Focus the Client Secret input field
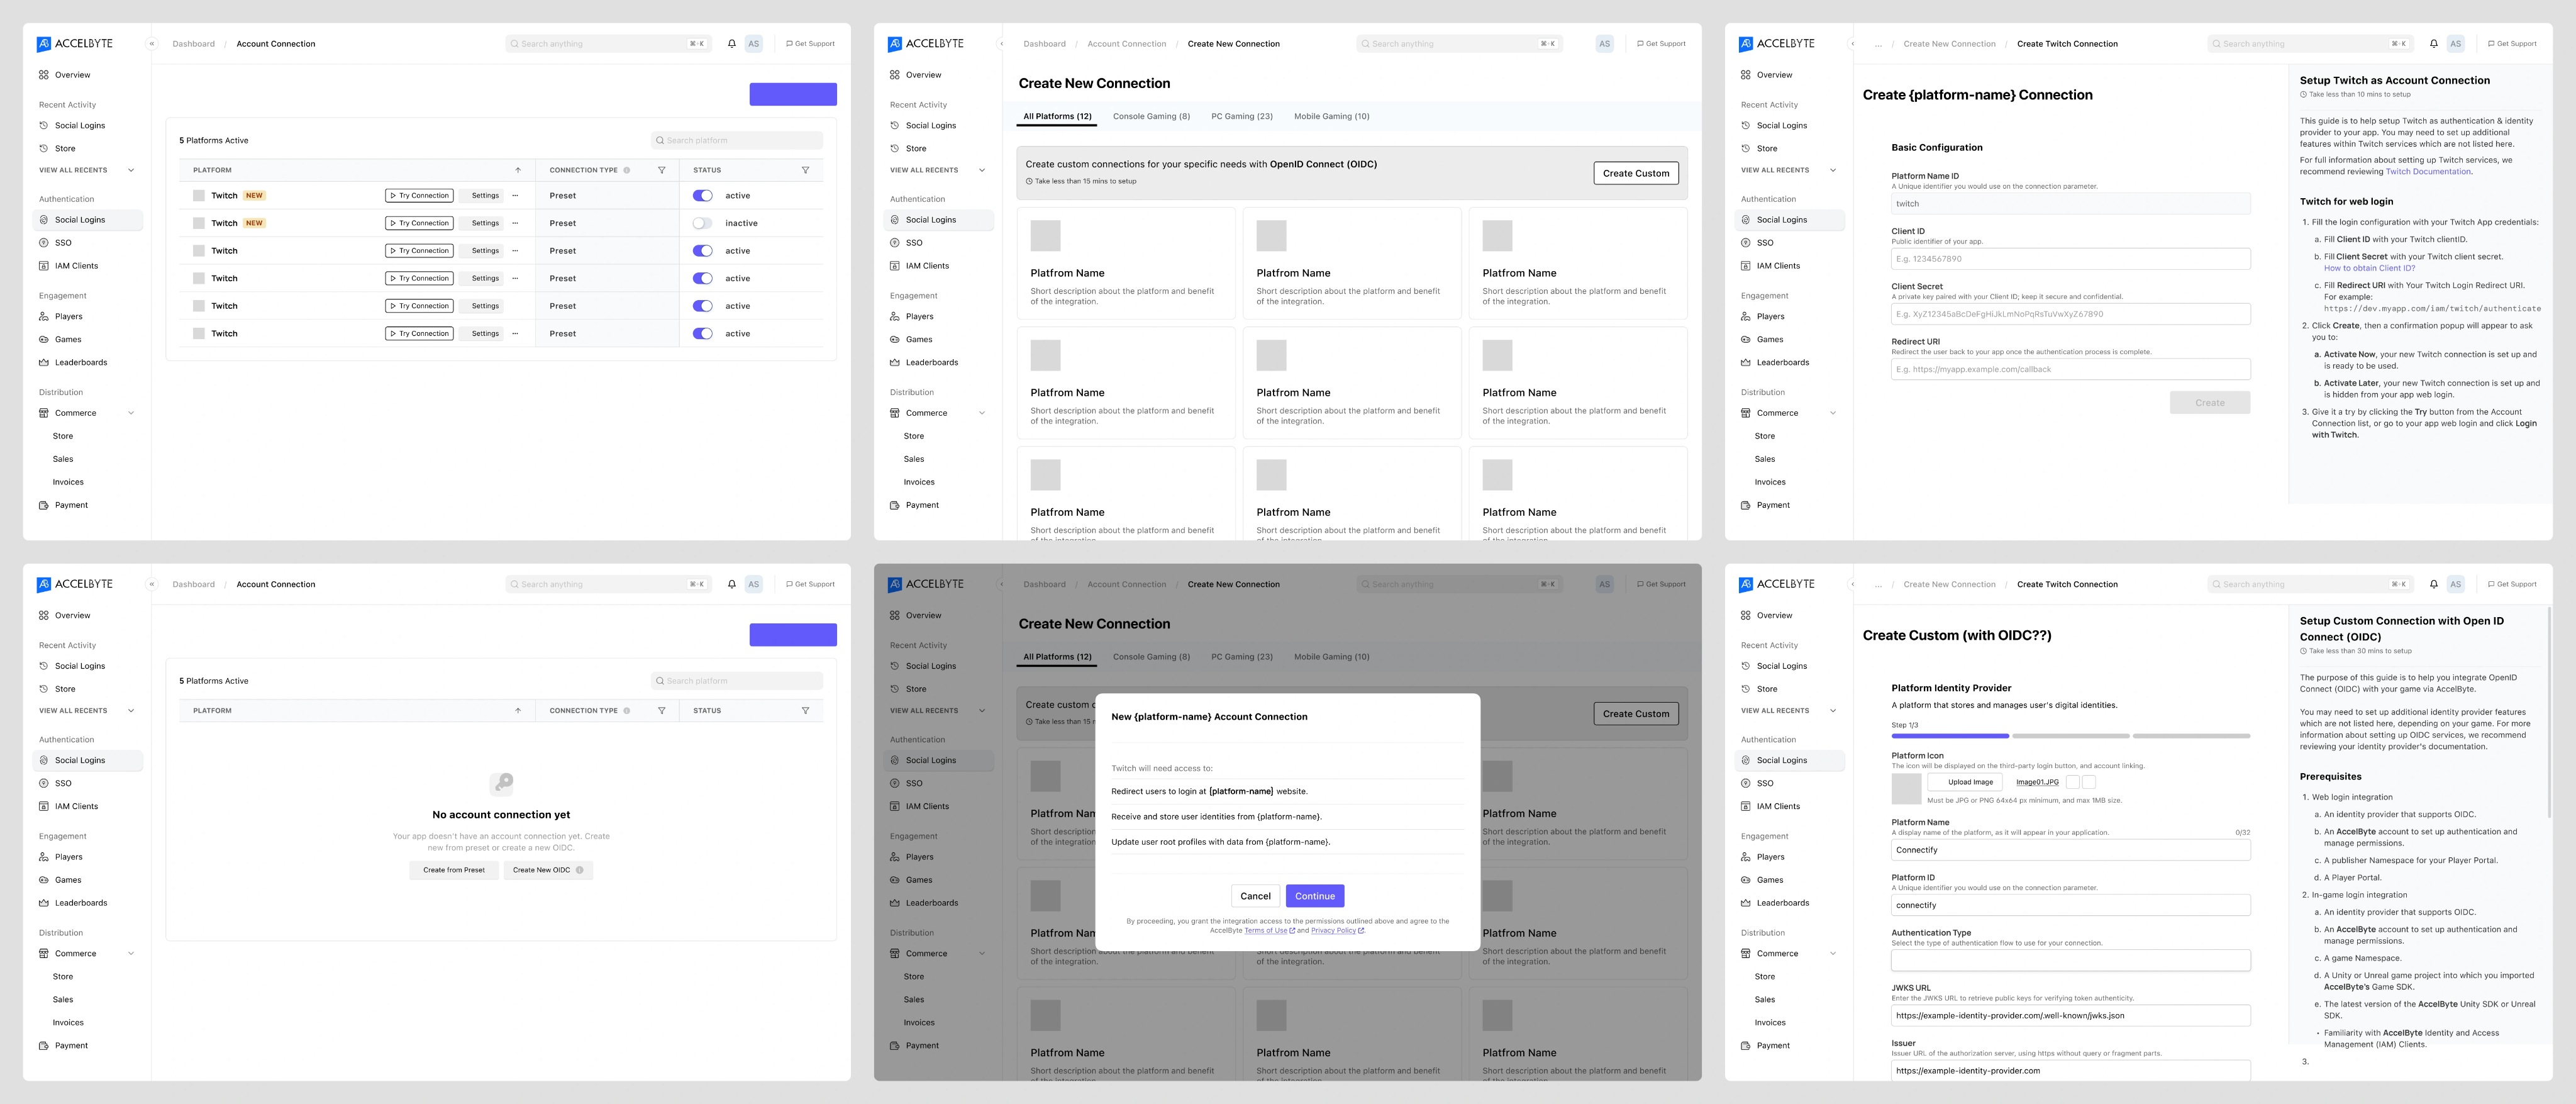Viewport: 2576px width, 1104px height. tap(2070, 314)
